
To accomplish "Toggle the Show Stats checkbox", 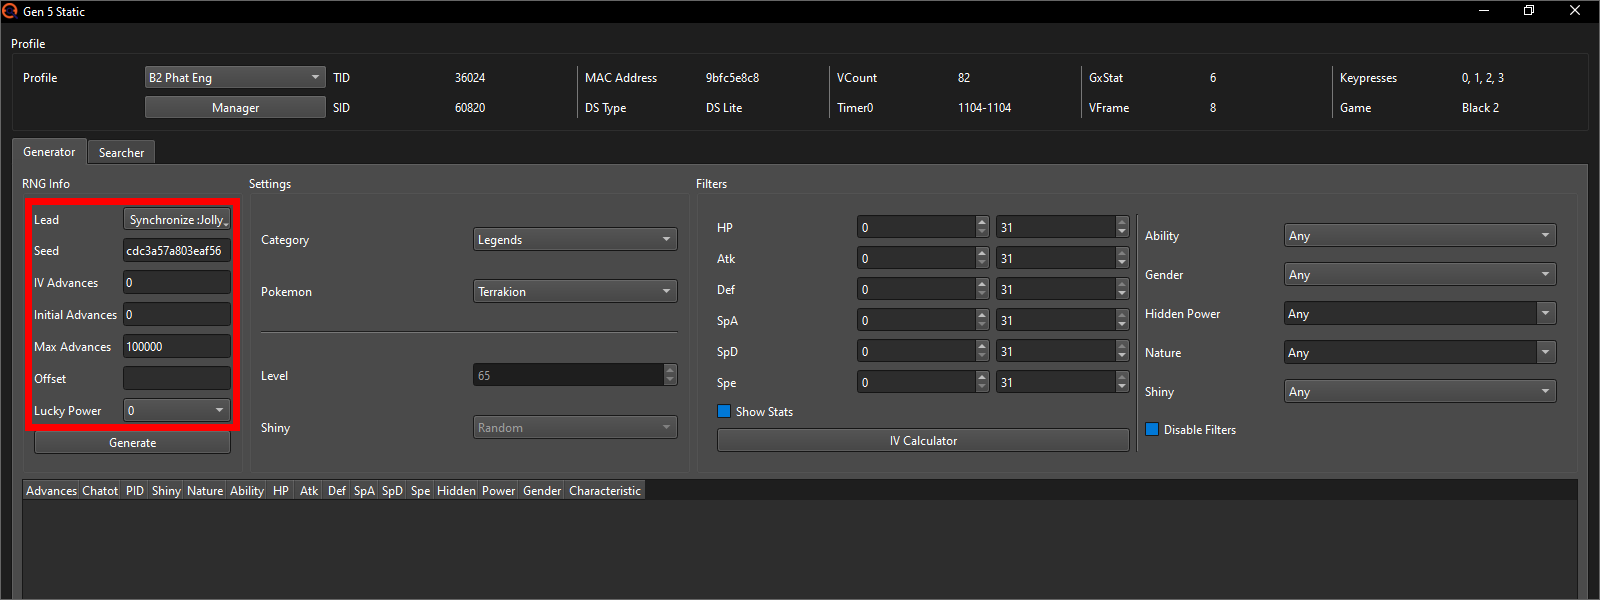I will tap(724, 411).
